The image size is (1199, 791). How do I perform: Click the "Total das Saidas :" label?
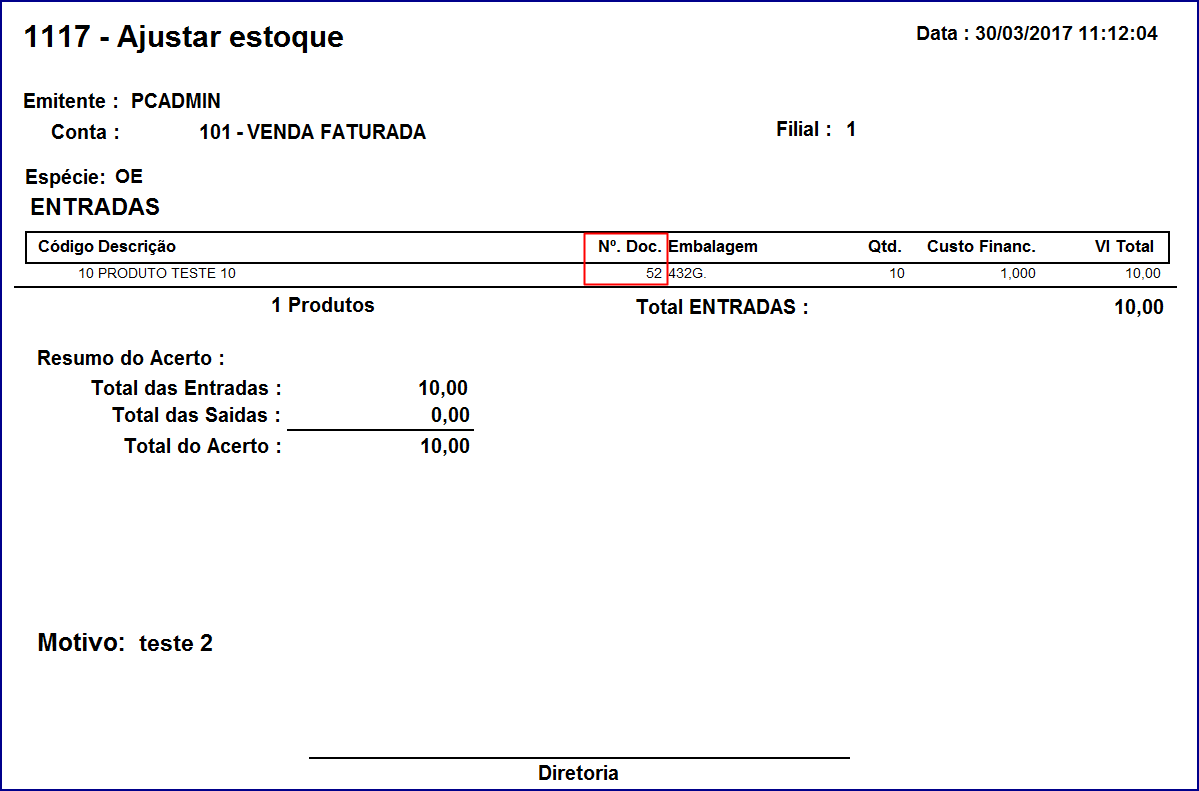(x=197, y=415)
